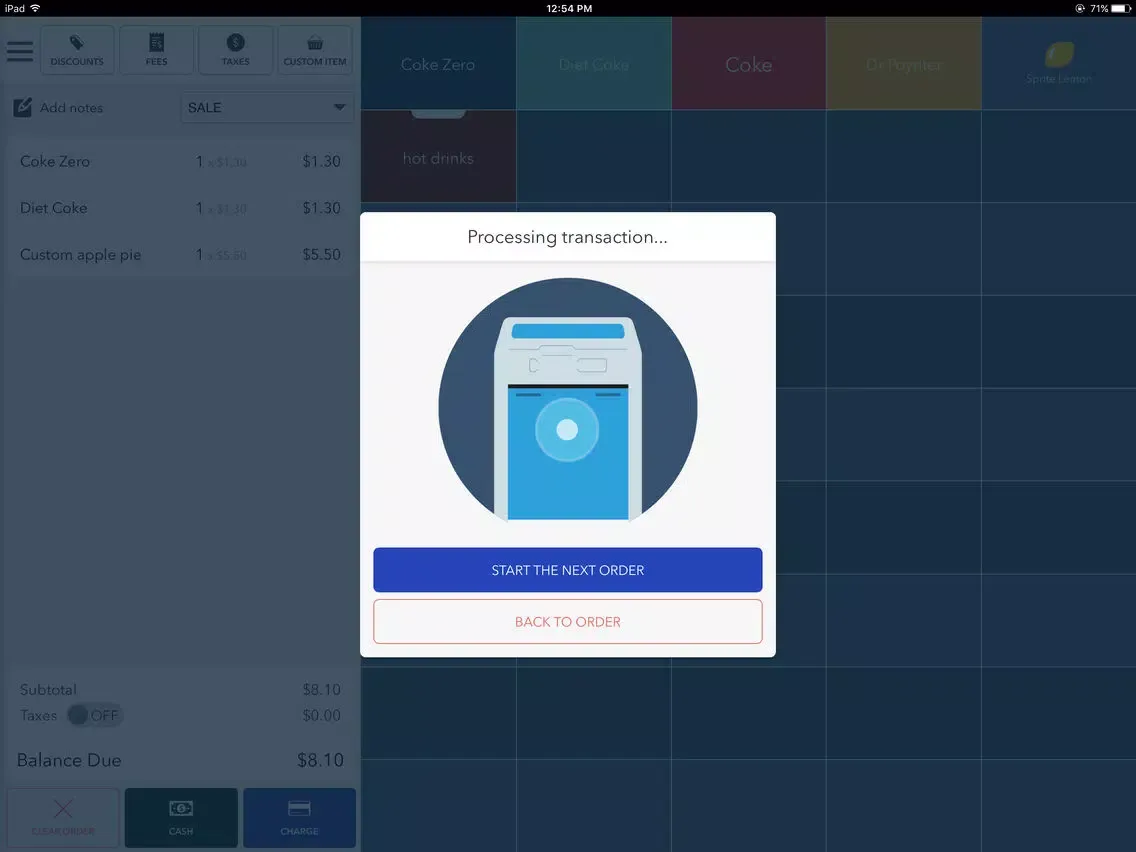The width and height of the screenshot is (1136, 852).
Task: Add the yellow Dr Pepper tile
Action: tap(904, 64)
